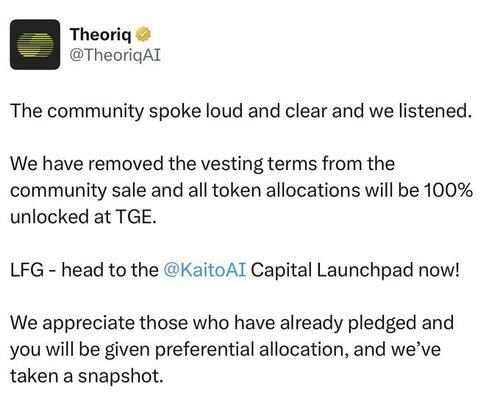Click the text "taken a snapshot."
This screenshot has width=500, height=407.
point(87,376)
